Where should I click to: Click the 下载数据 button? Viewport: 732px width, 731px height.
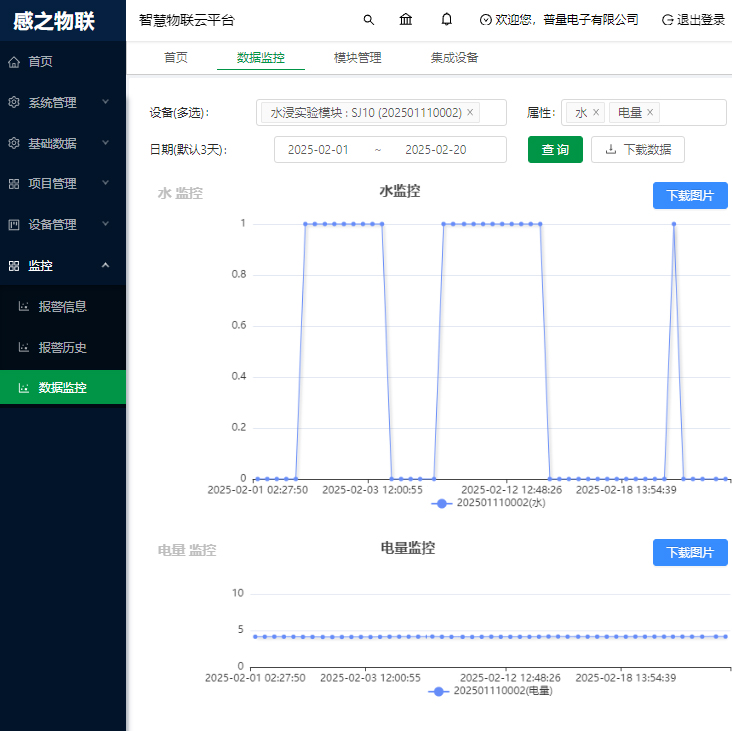coord(638,150)
